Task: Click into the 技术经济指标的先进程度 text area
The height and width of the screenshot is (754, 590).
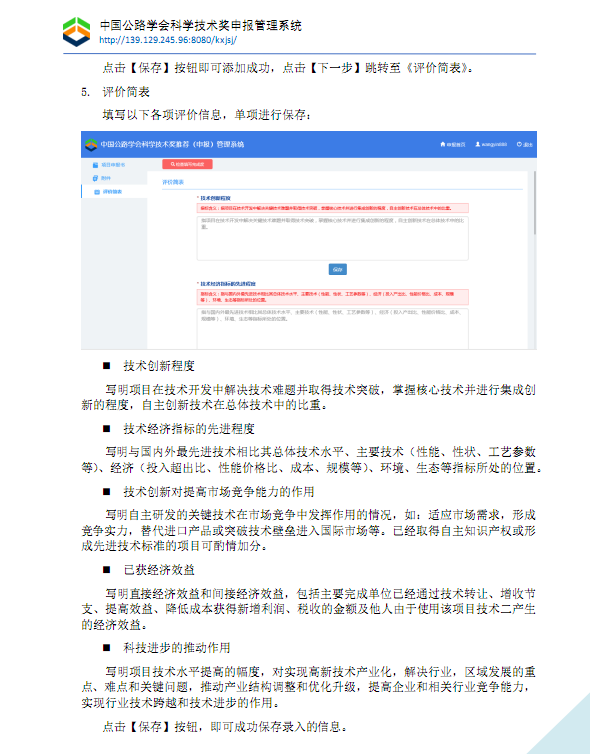Action: (x=332, y=328)
